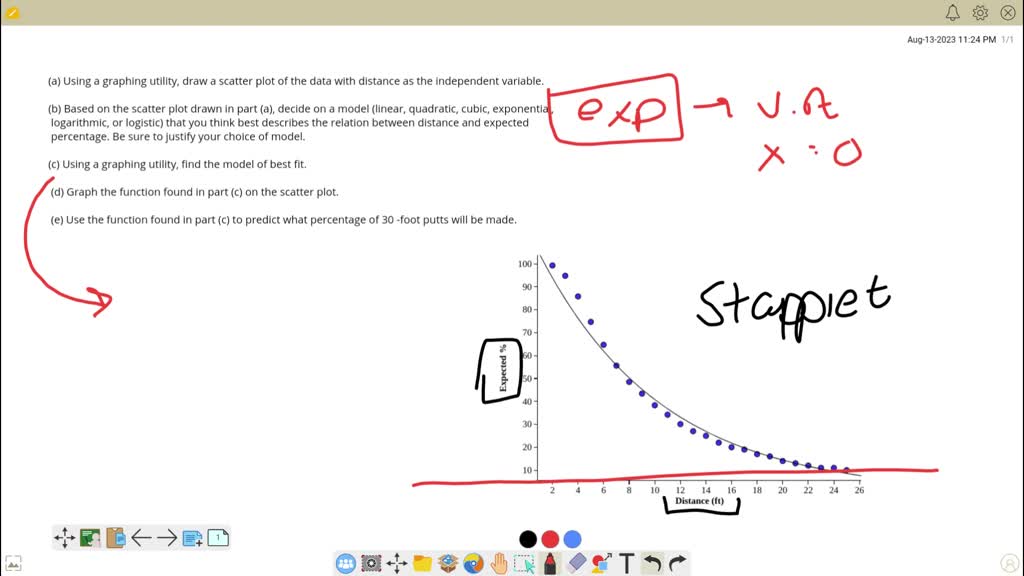1024x576 pixels.
Task: Select the Text tool
Action: coord(626,563)
